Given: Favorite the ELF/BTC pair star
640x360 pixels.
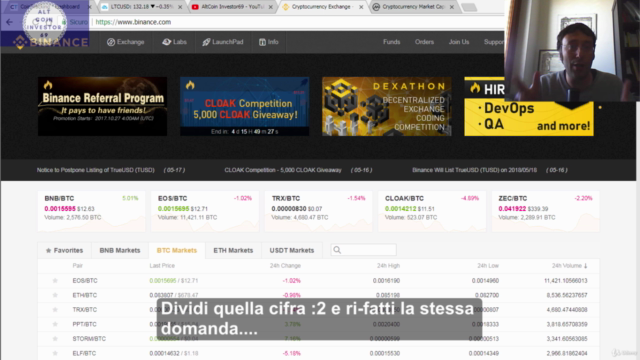Looking at the screenshot, I should click(x=55, y=353).
